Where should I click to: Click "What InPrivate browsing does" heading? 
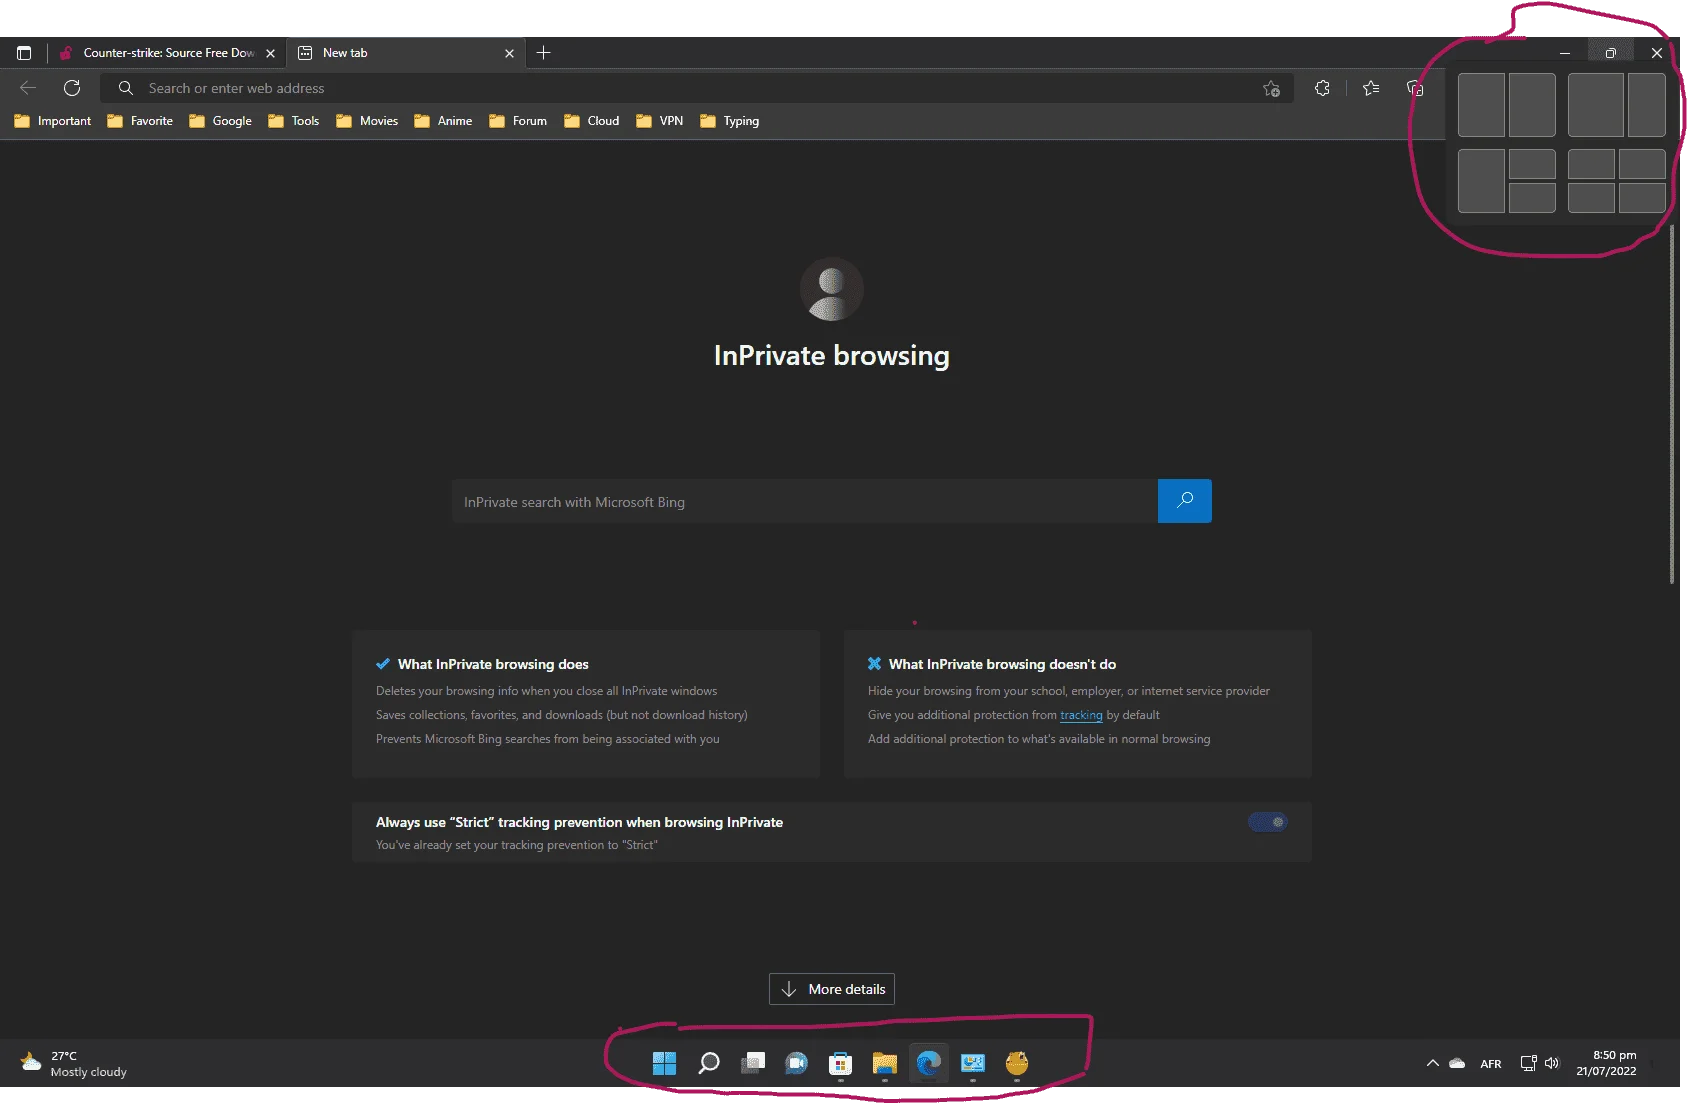pos(493,664)
